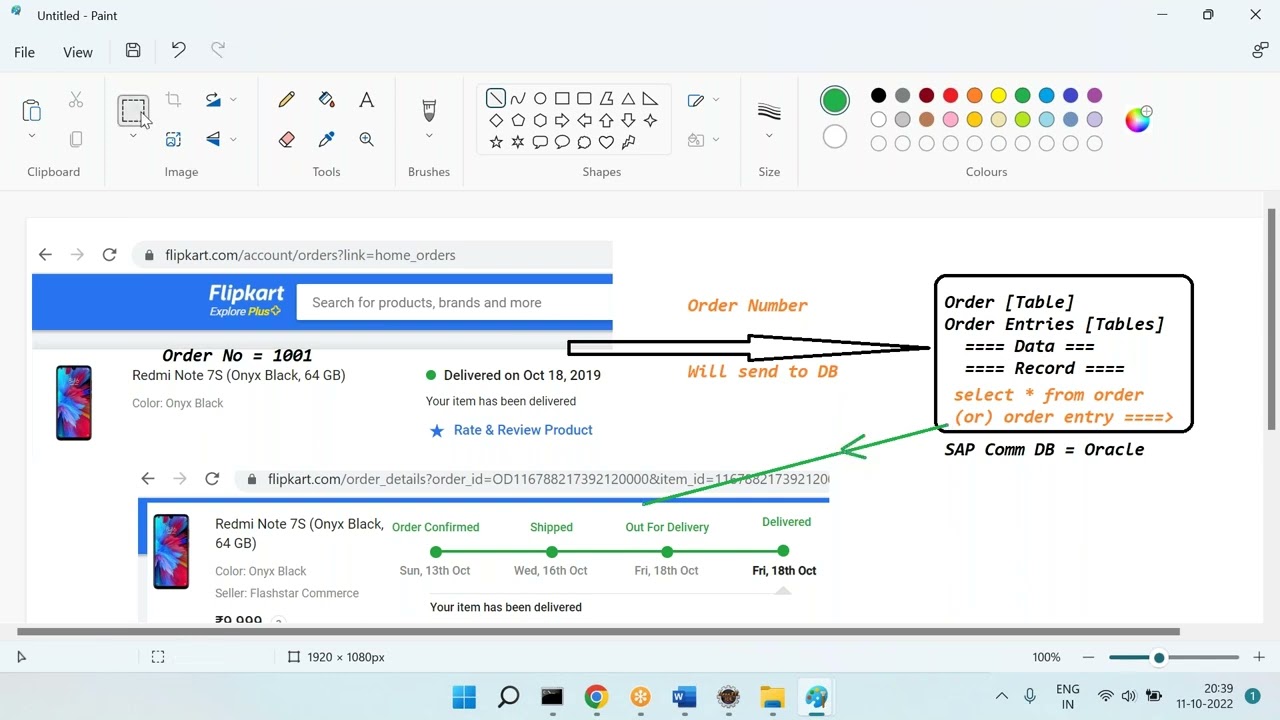1280x720 pixels.
Task: Select the Magnifier tool
Action: (x=366, y=140)
